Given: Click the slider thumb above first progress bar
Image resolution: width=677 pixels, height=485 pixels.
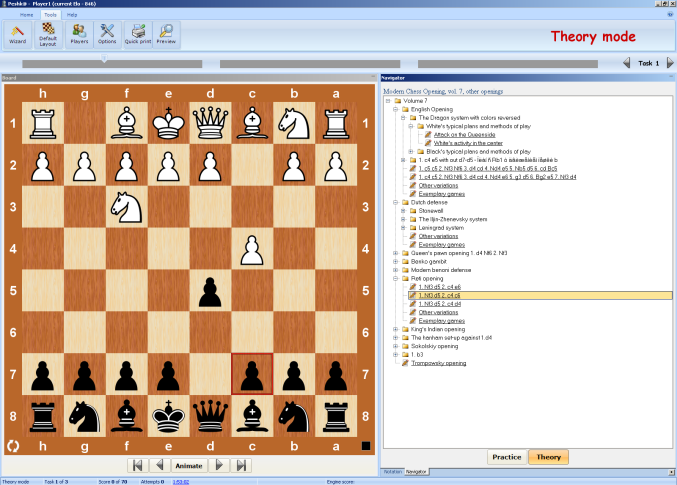Looking at the screenshot, I should point(104,58).
